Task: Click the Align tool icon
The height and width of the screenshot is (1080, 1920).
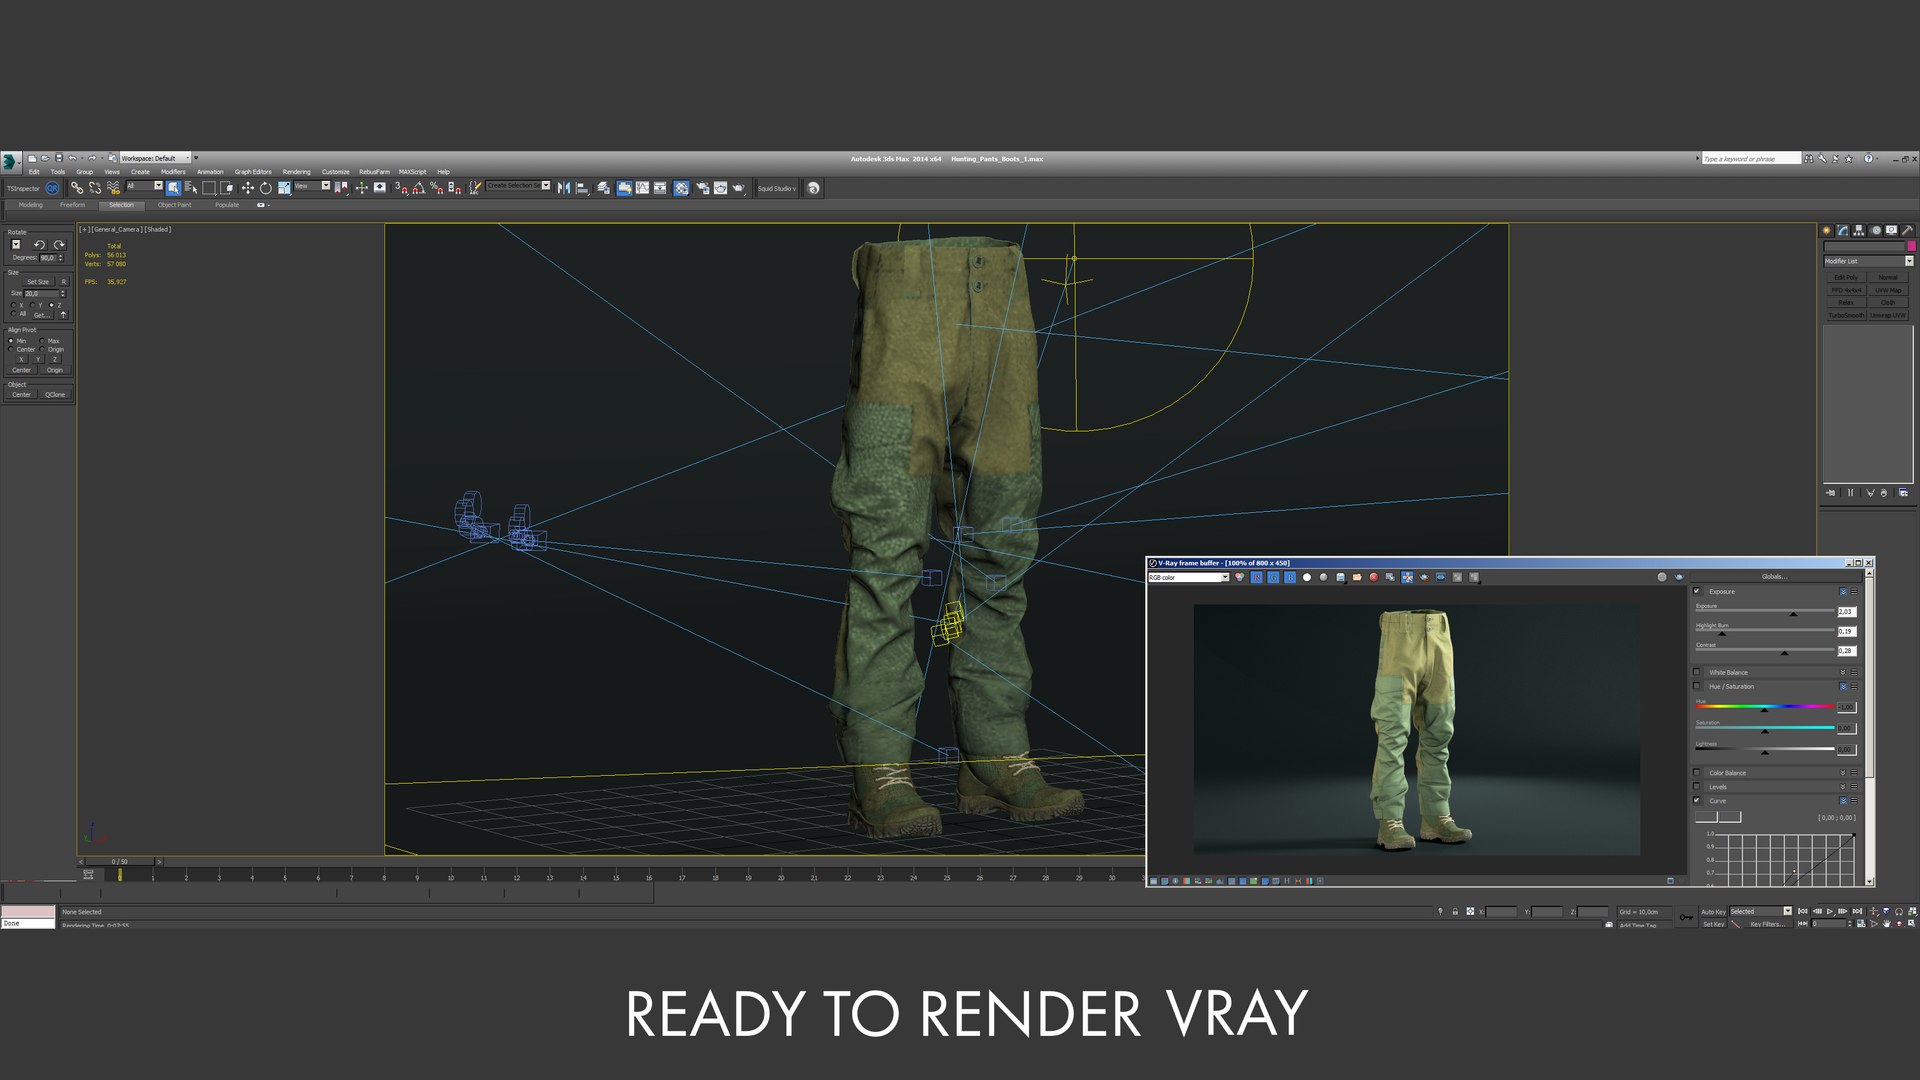Action: point(582,188)
